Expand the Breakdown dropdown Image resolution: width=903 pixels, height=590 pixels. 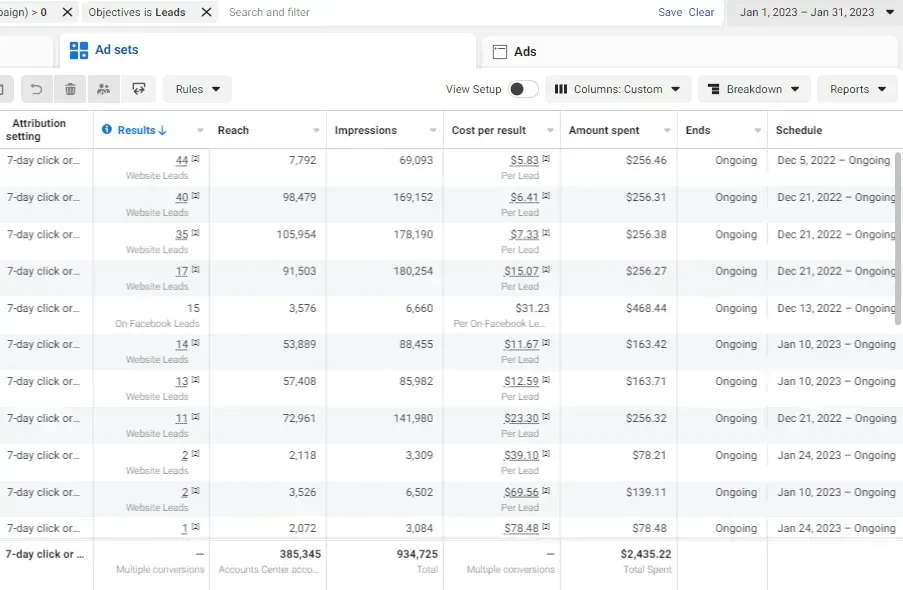click(754, 89)
